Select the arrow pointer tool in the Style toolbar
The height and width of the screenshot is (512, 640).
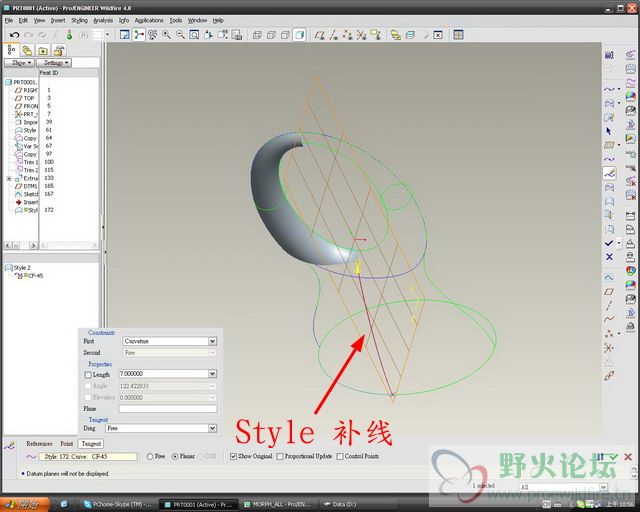click(x=609, y=131)
